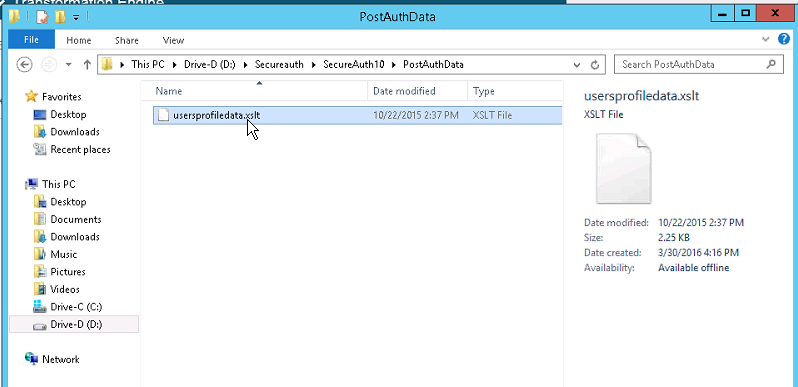Image resolution: width=798 pixels, height=387 pixels.
Task: Click the Search PostAuthData field
Action: 699,65
